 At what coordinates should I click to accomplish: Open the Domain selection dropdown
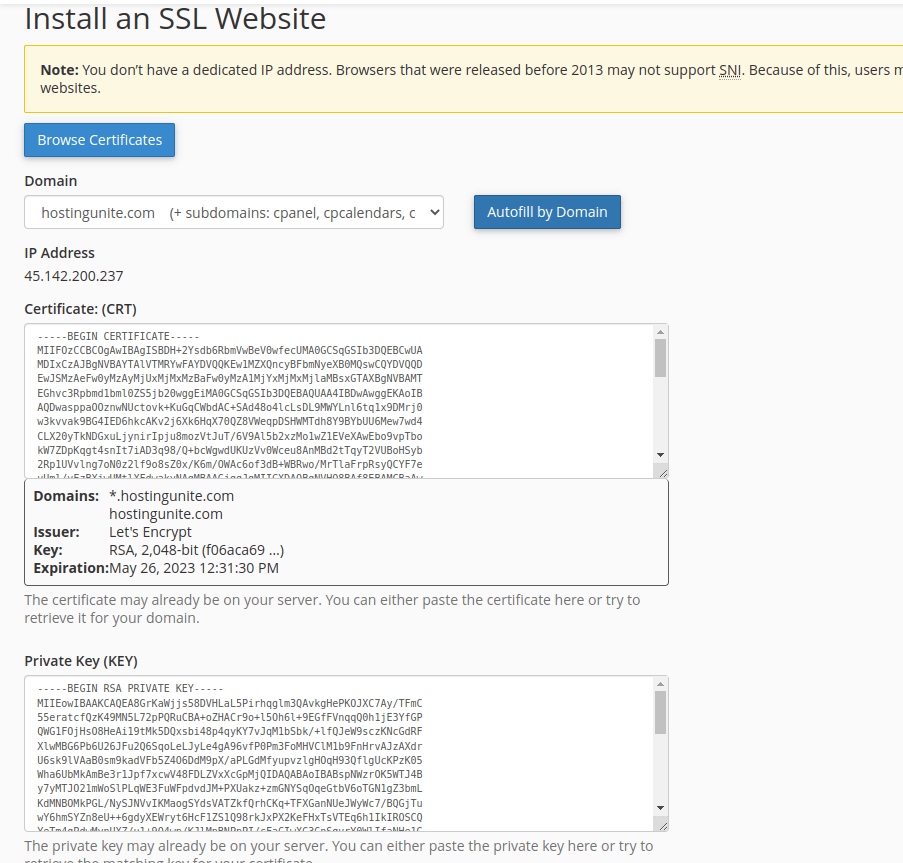coord(233,211)
